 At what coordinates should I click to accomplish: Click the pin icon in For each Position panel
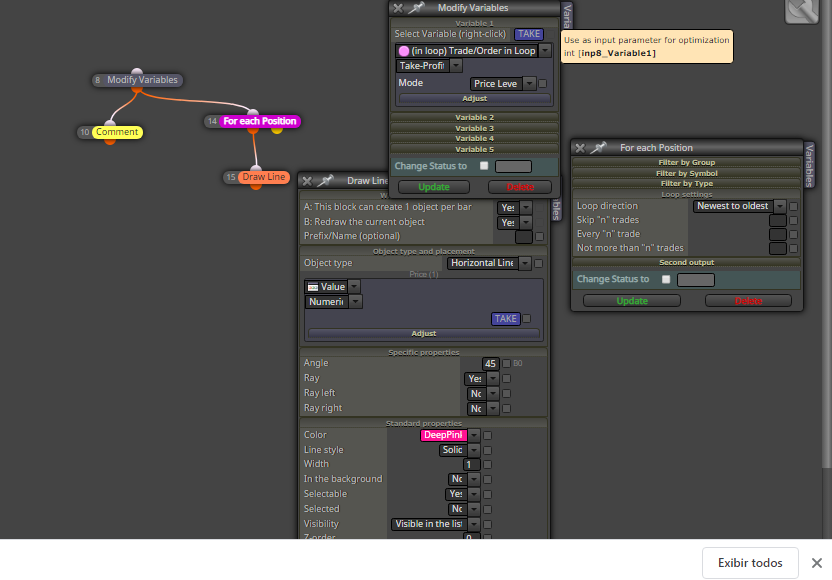point(599,148)
